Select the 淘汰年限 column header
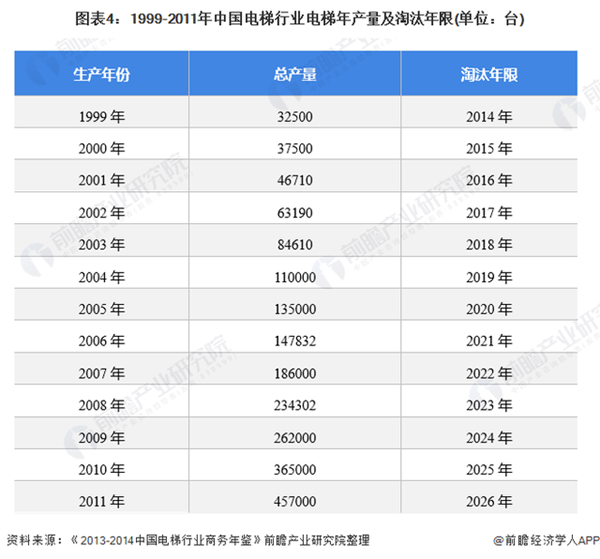 [489, 75]
